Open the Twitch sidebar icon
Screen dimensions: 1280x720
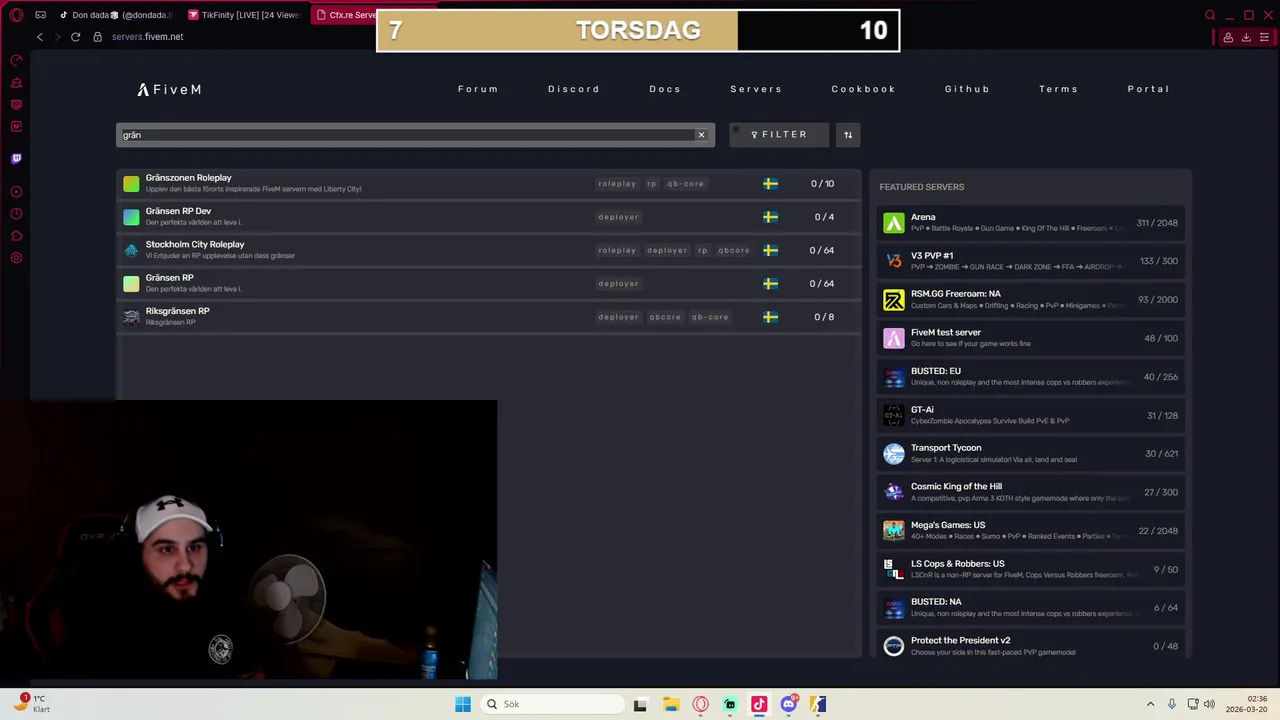coord(16,158)
